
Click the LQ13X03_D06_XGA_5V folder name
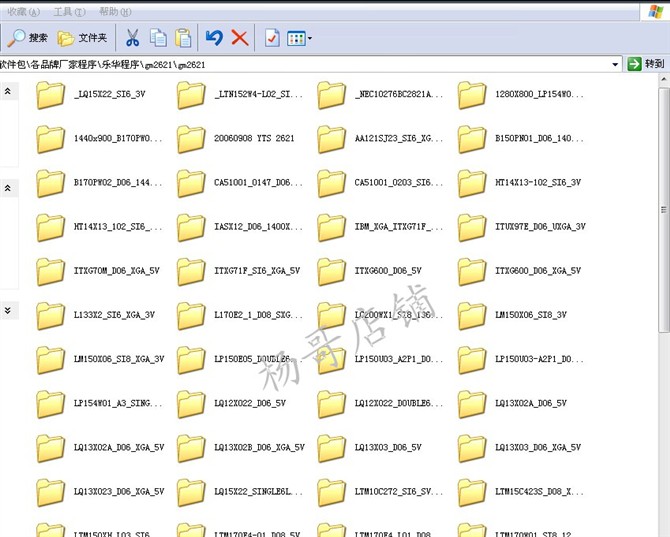(x=538, y=447)
